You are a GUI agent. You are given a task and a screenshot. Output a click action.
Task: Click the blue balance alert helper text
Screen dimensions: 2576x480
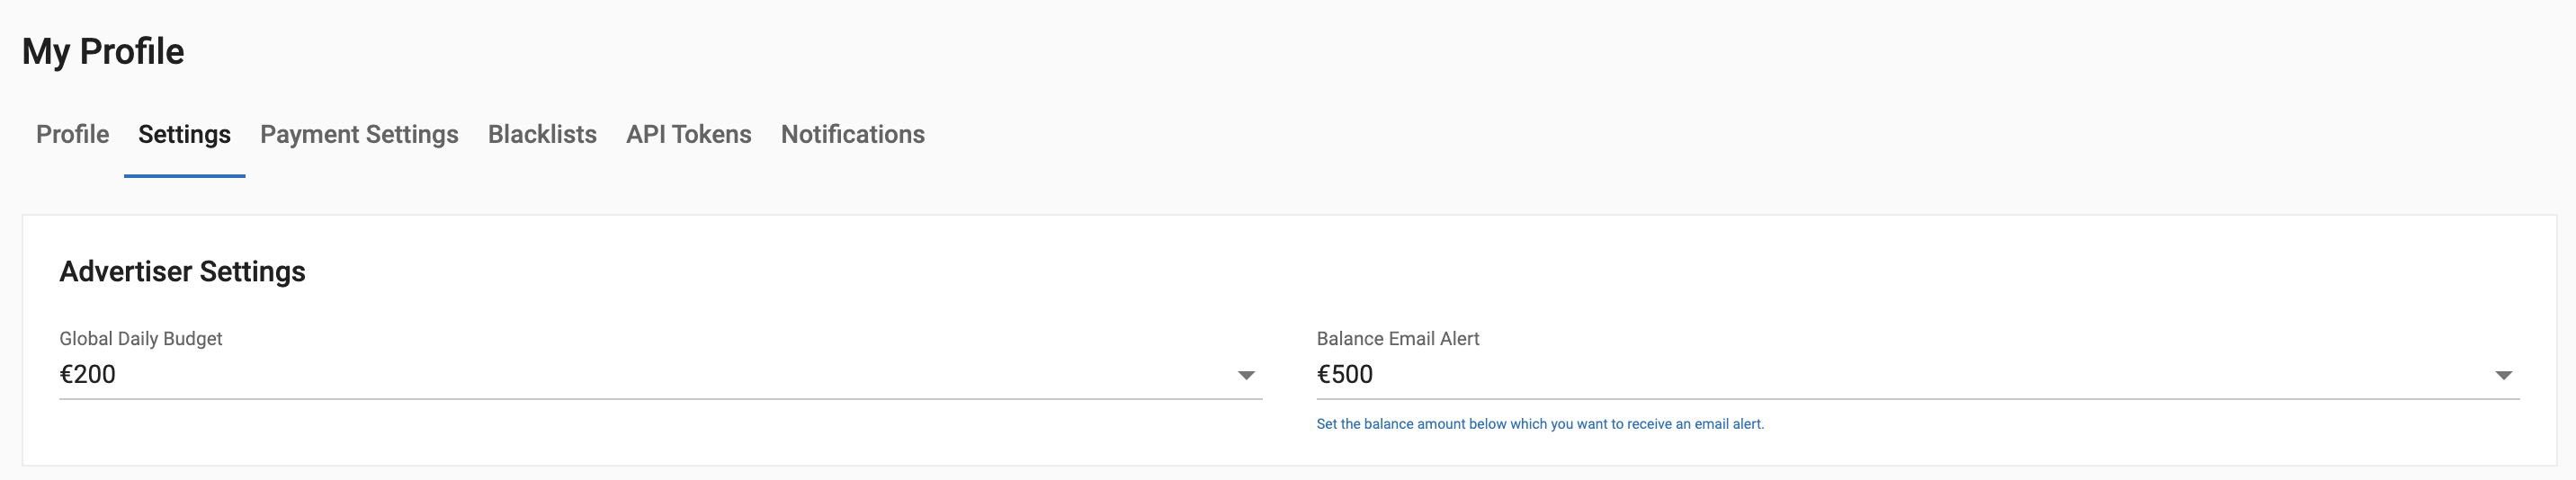[x=1540, y=424]
